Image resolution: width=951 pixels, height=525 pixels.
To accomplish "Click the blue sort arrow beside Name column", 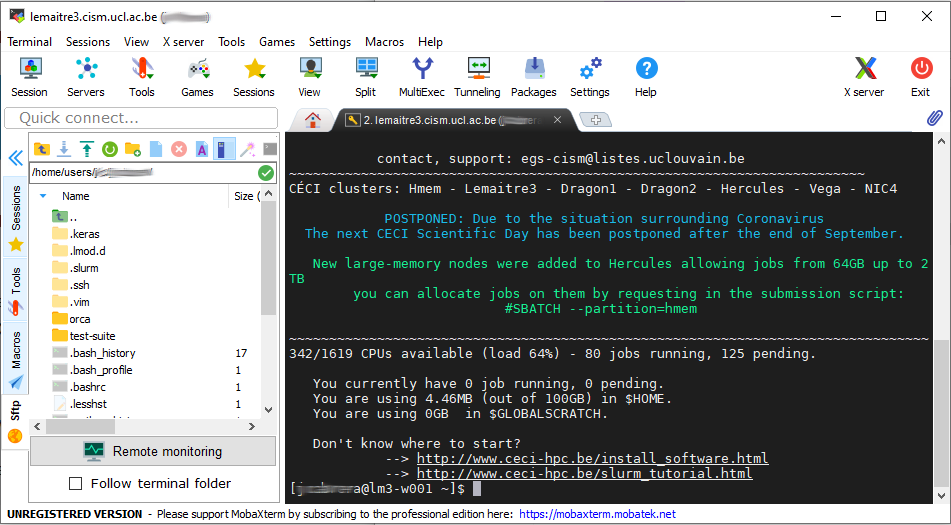I will 43,196.
